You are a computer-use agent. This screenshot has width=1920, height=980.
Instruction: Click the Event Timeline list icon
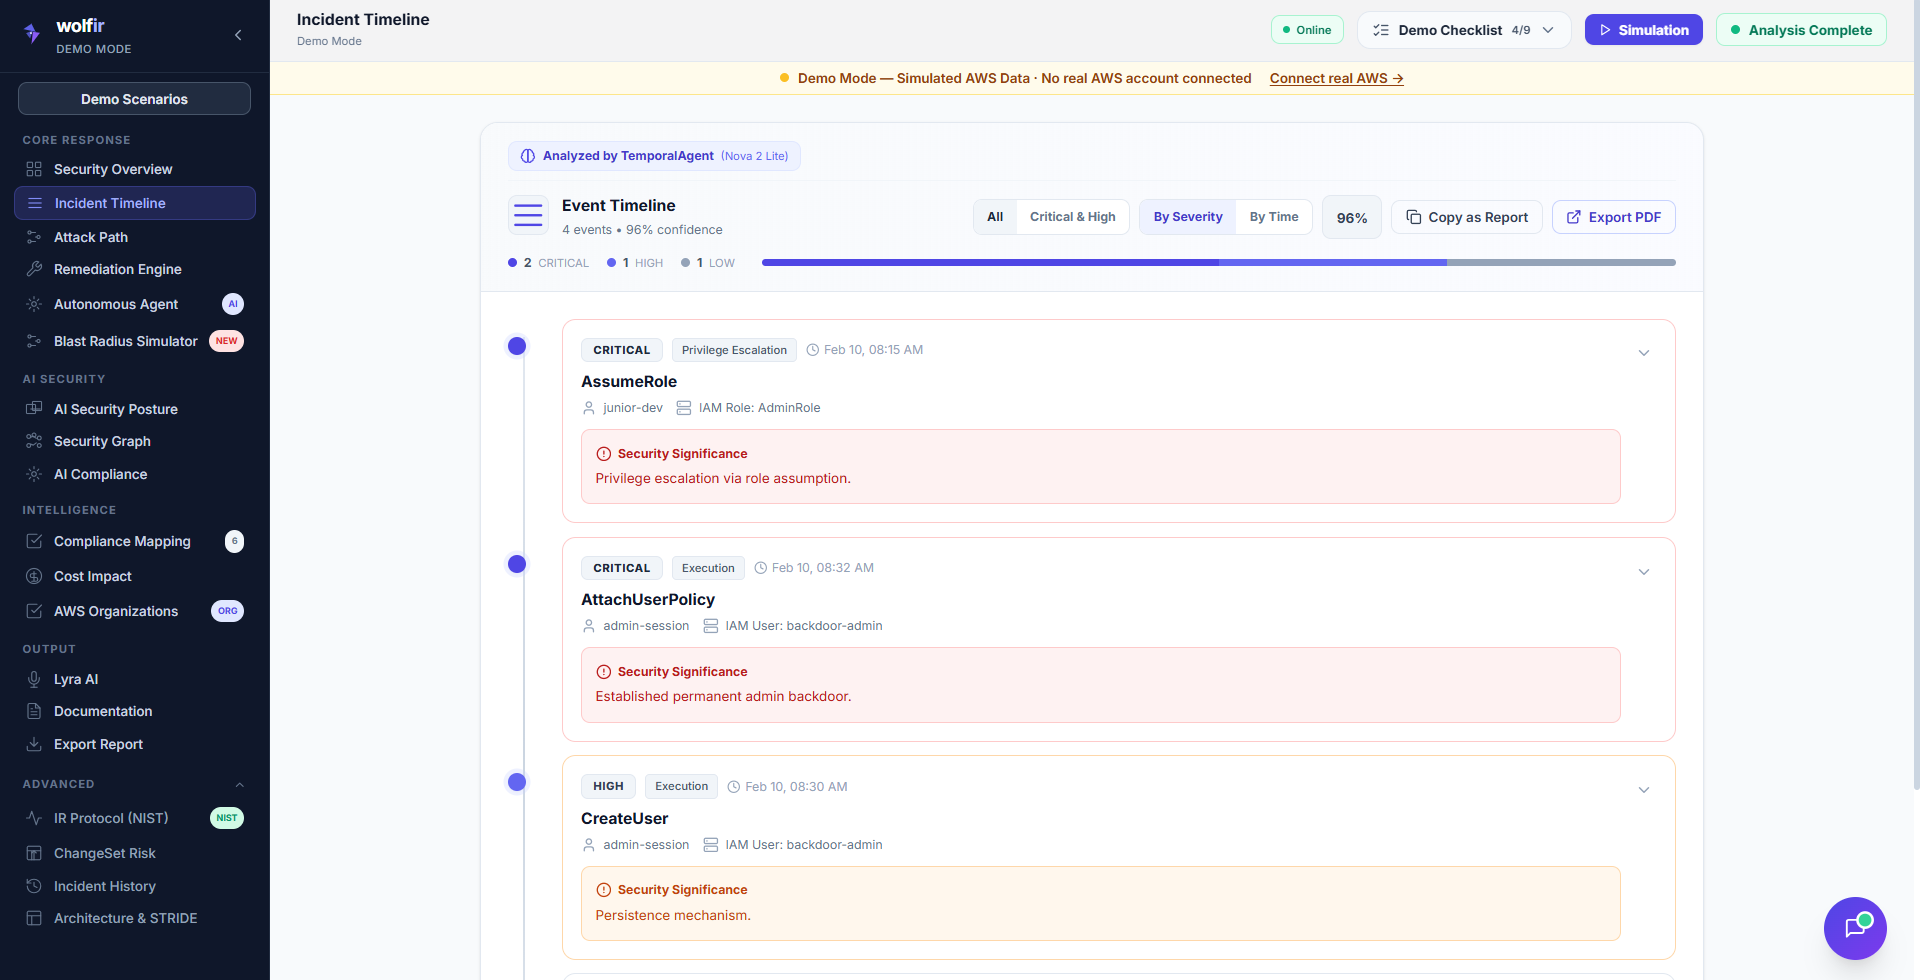[x=528, y=215]
